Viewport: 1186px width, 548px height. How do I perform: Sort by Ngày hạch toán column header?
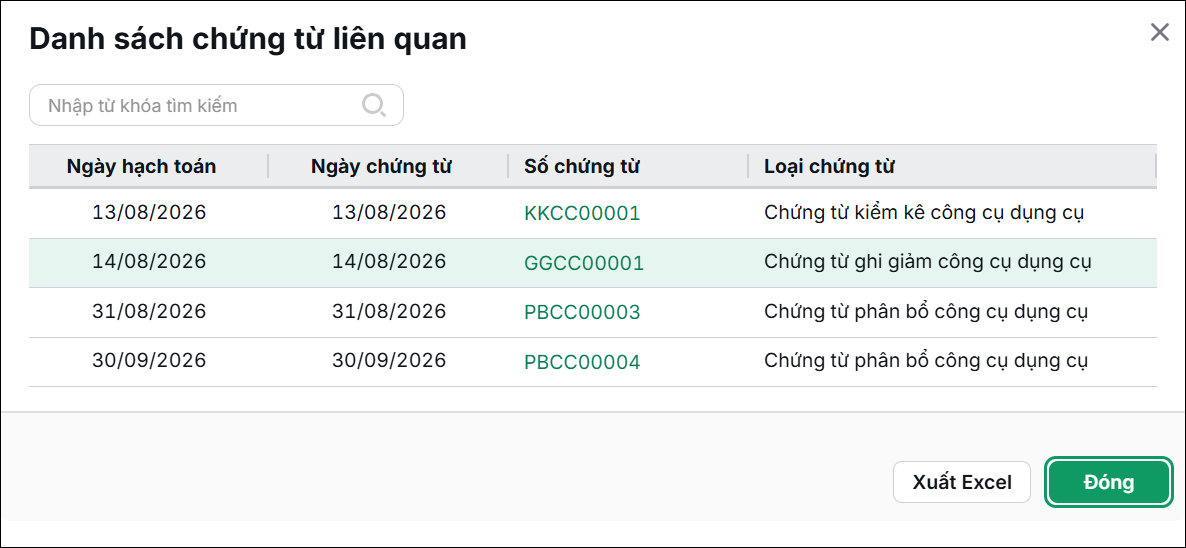[141, 166]
